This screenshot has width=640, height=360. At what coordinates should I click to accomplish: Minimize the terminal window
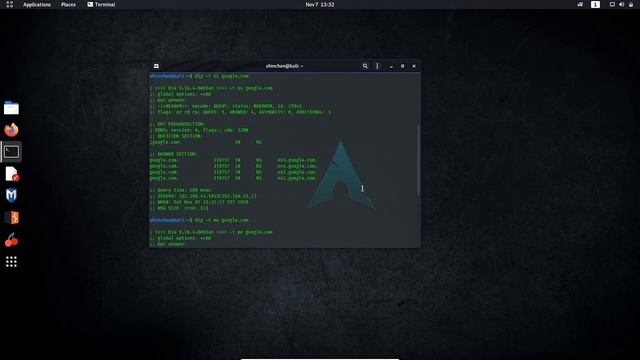point(391,66)
